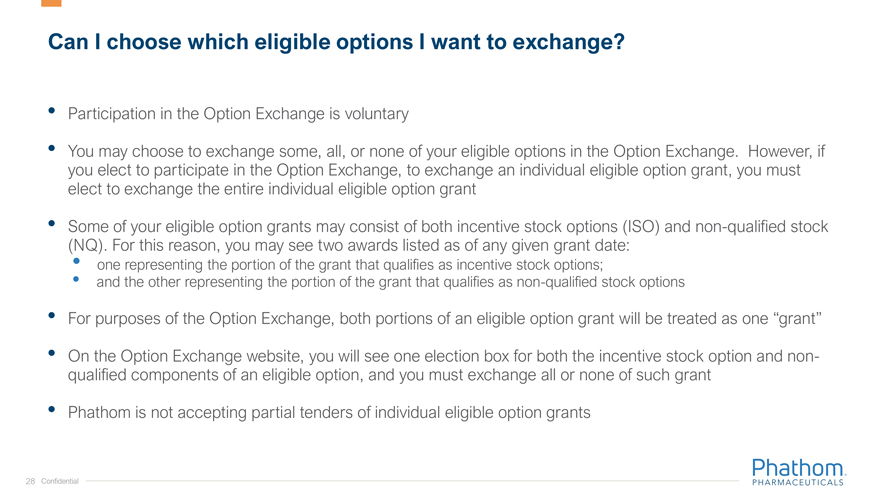The width and height of the screenshot is (880, 495).
Task: Click the orange accent block above the title
Action: (51, 3)
